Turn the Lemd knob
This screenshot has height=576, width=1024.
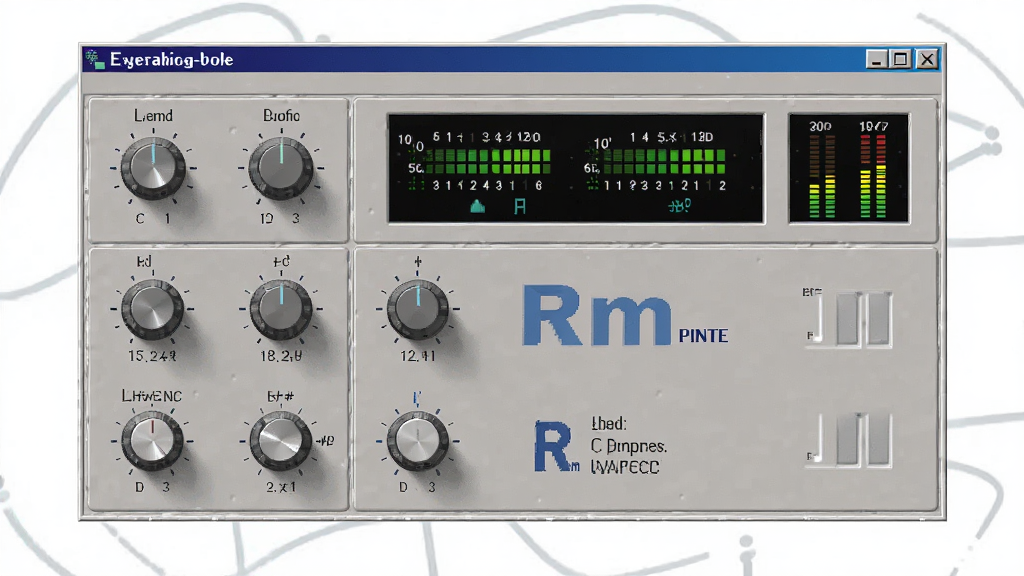point(153,168)
